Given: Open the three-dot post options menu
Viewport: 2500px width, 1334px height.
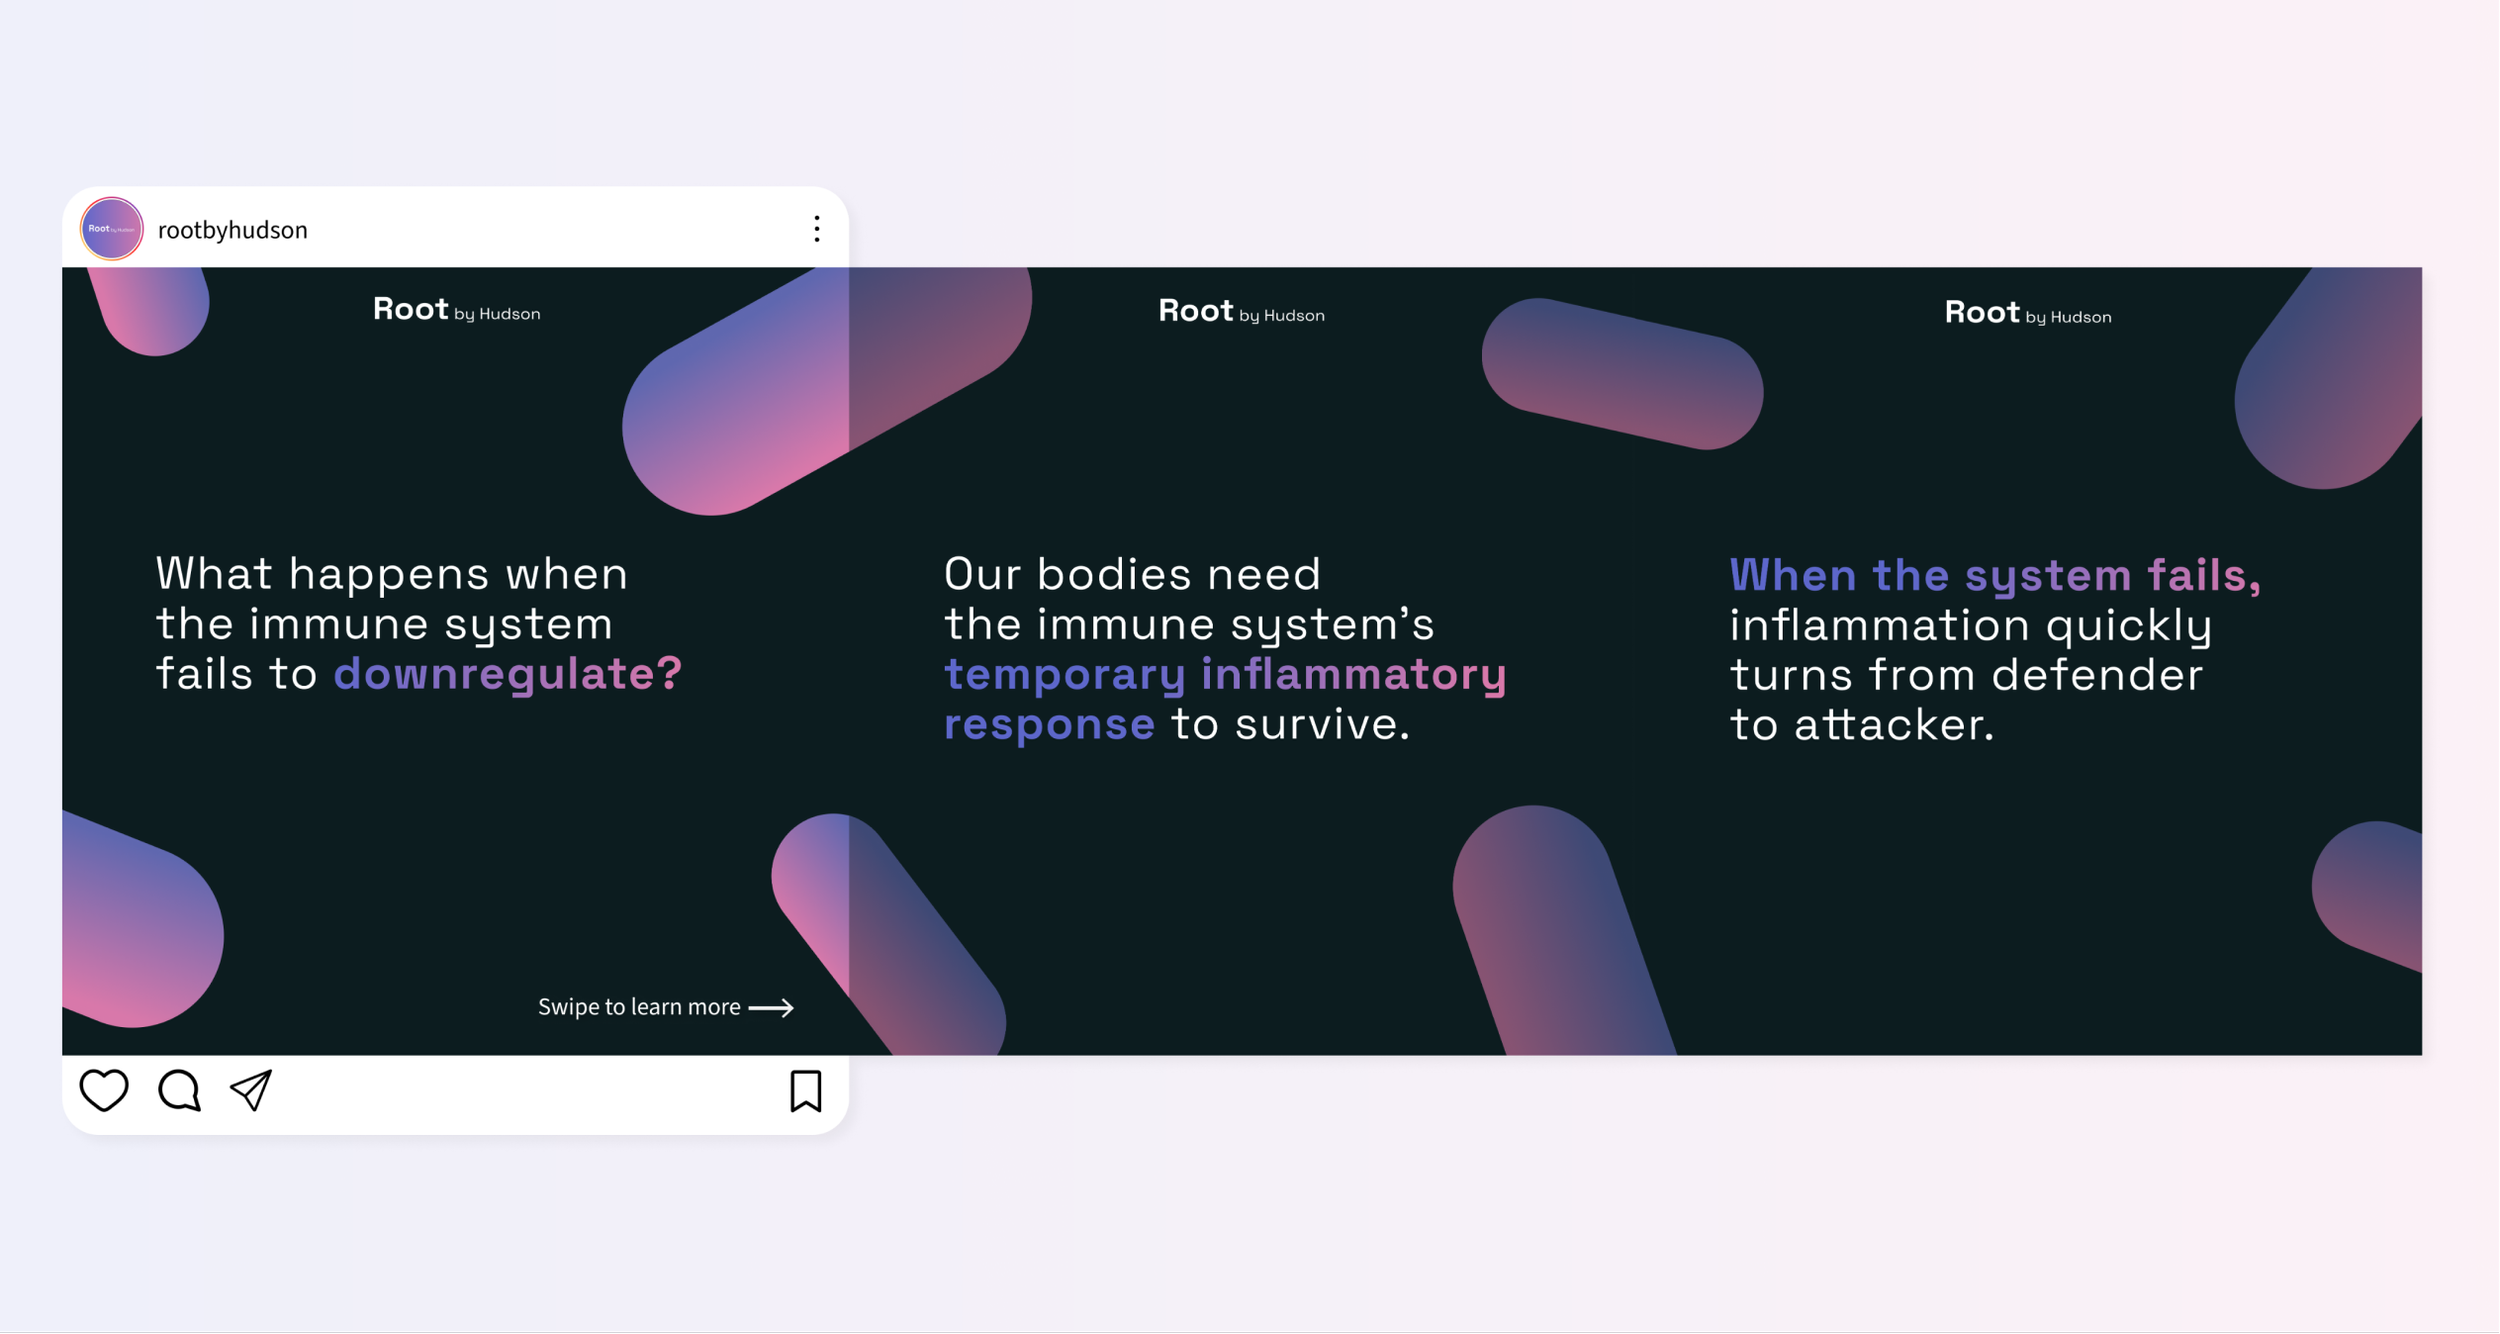Looking at the screenshot, I should coord(817,228).
